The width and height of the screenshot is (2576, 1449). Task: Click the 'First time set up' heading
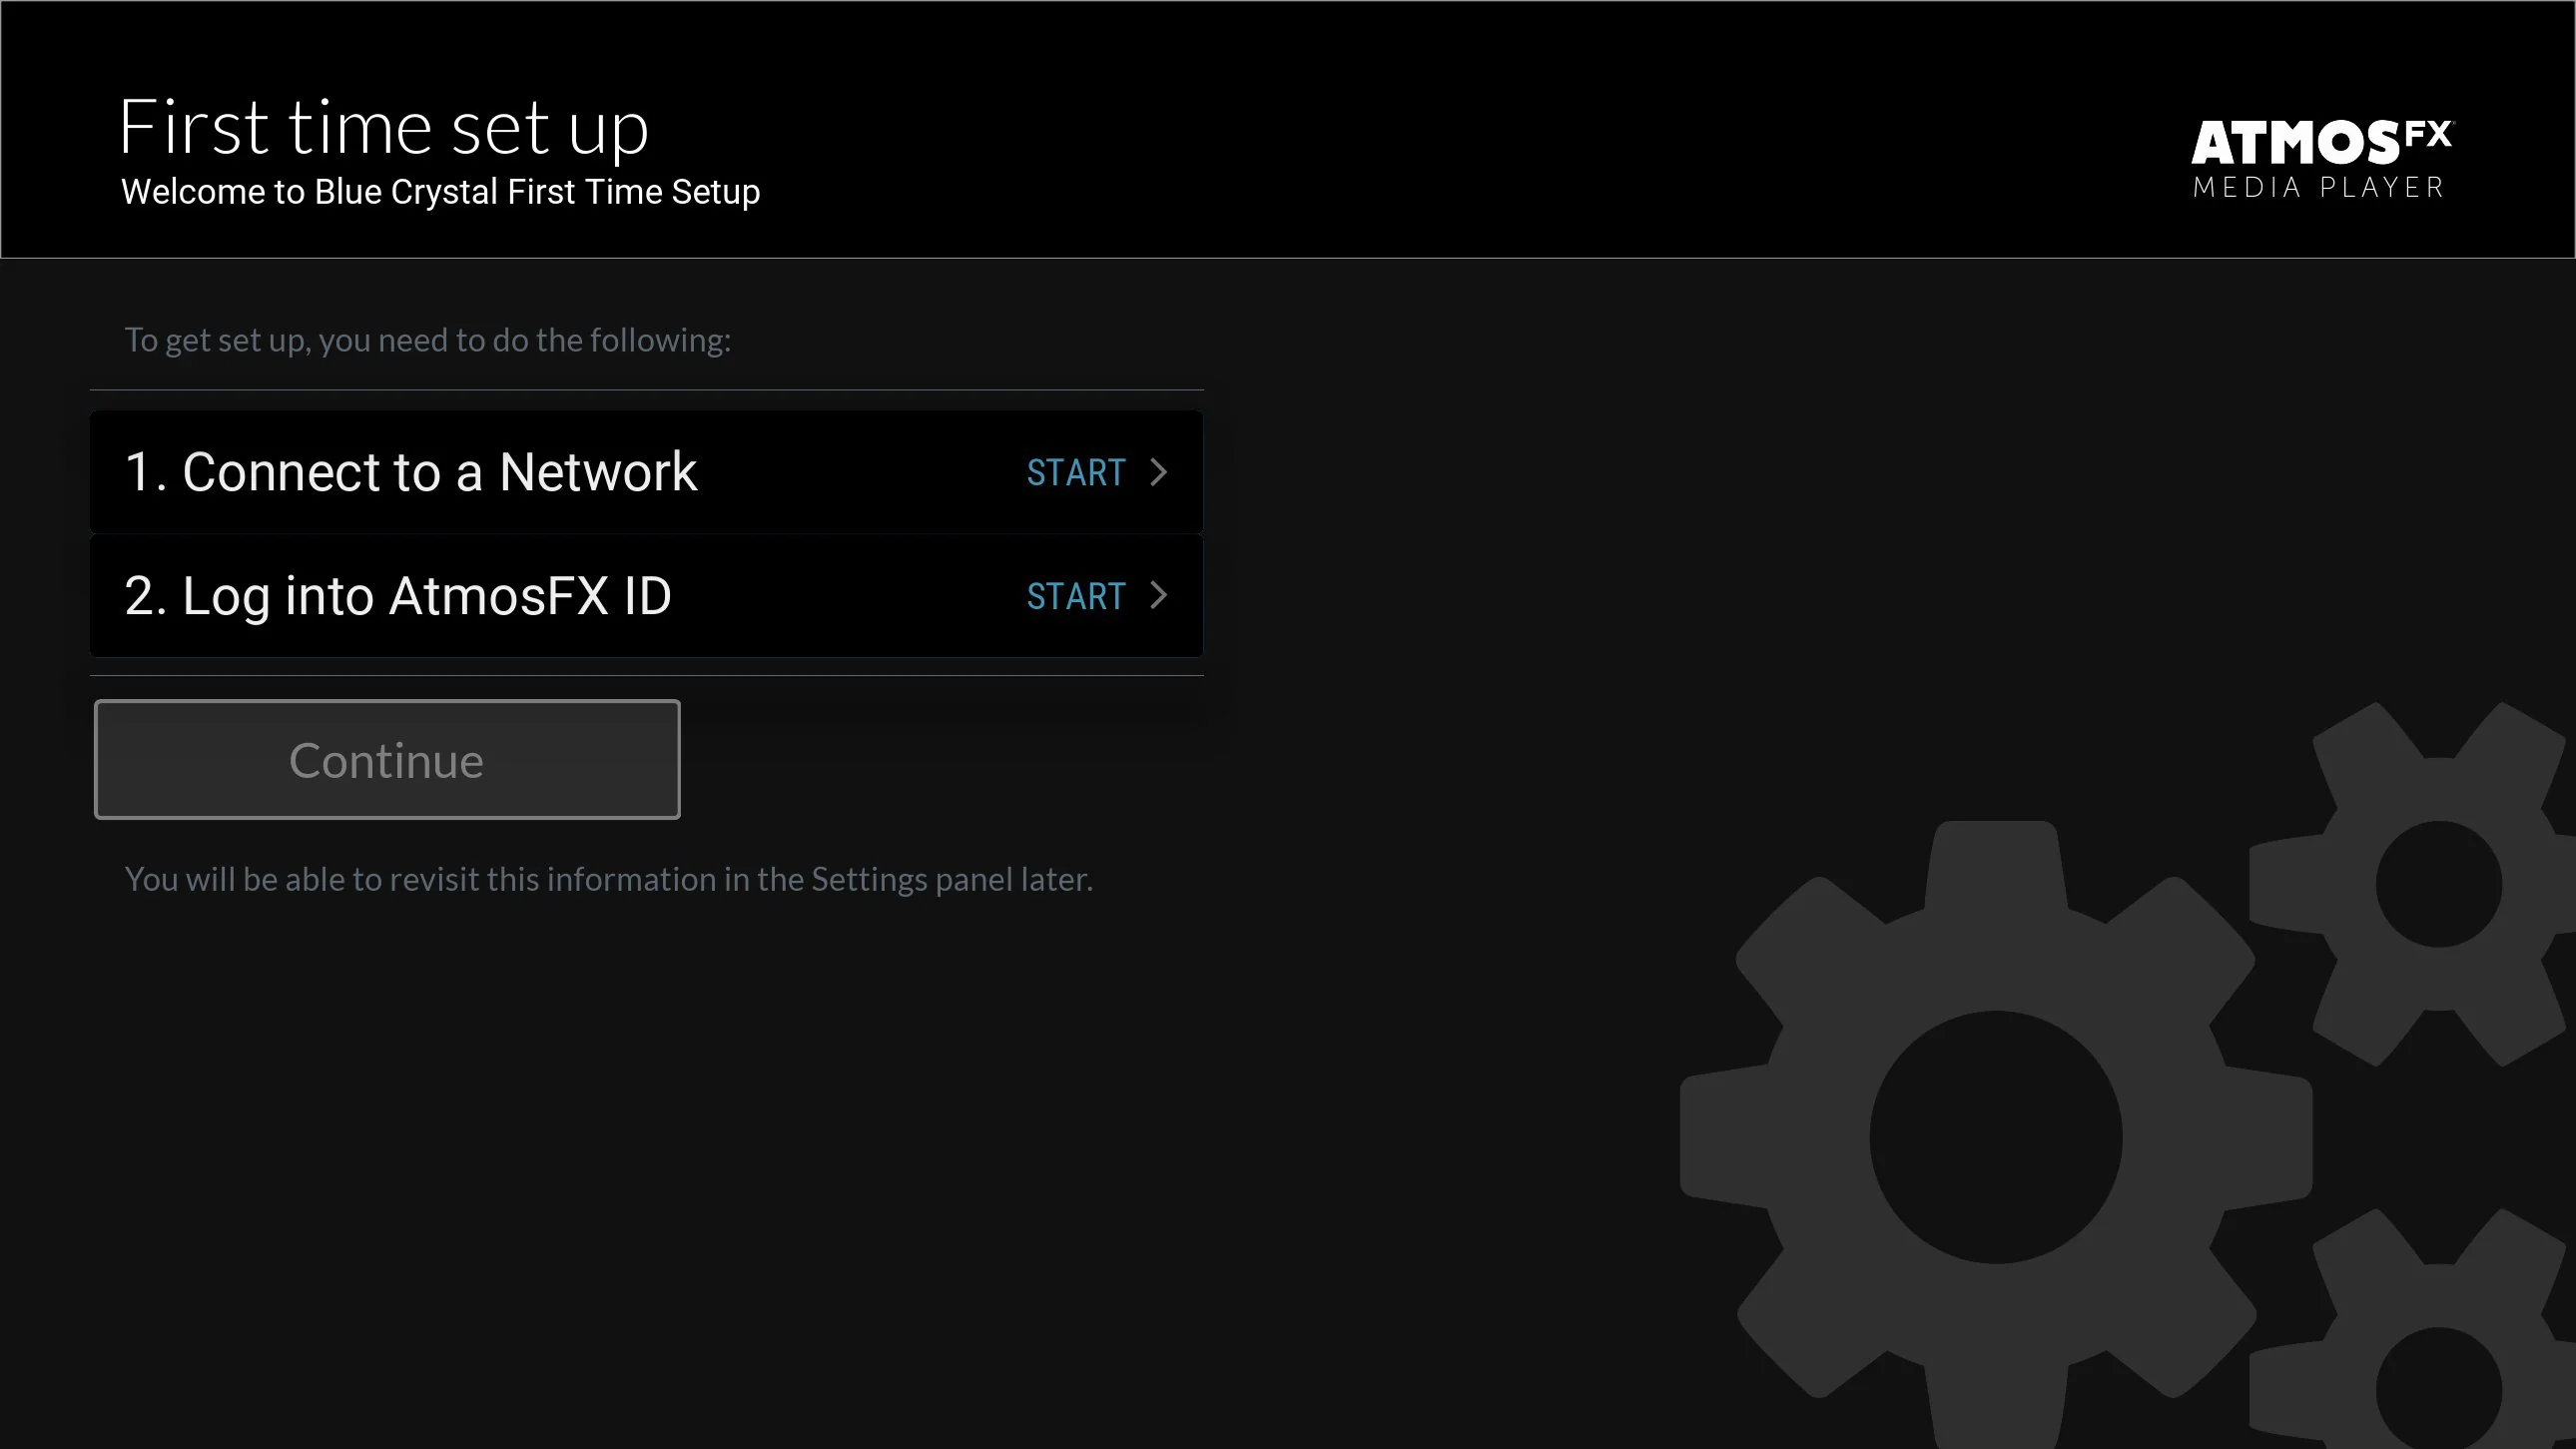(x=384, y=128)
